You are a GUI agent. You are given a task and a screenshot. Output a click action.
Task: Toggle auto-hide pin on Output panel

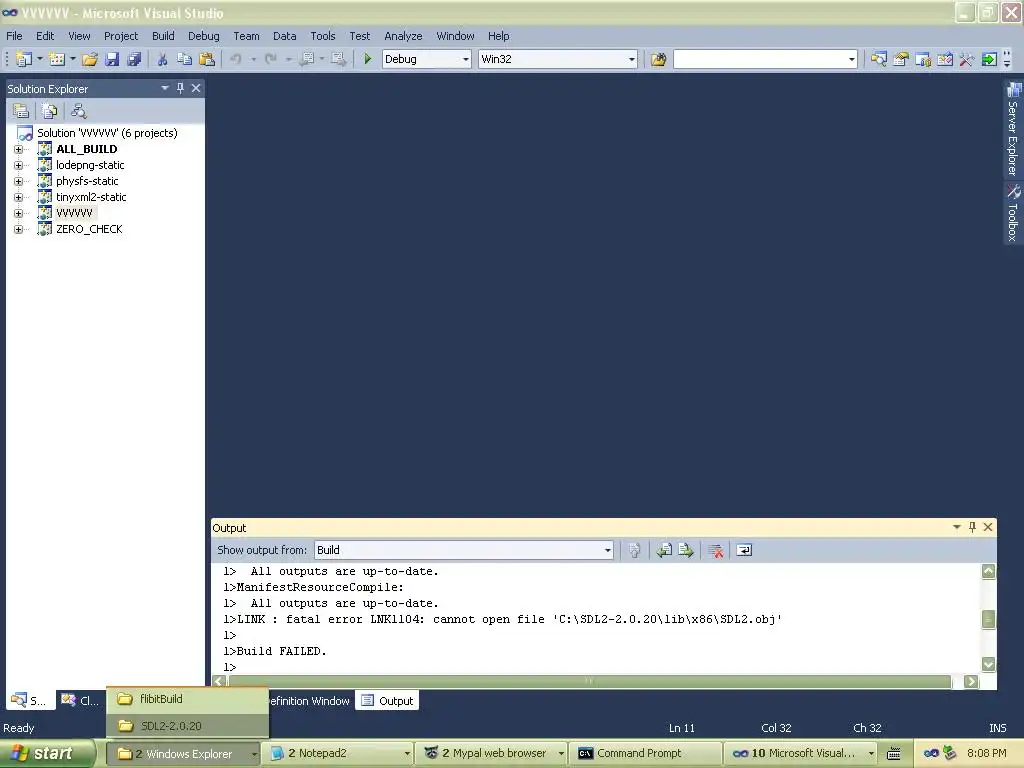(x=972, y=527)
